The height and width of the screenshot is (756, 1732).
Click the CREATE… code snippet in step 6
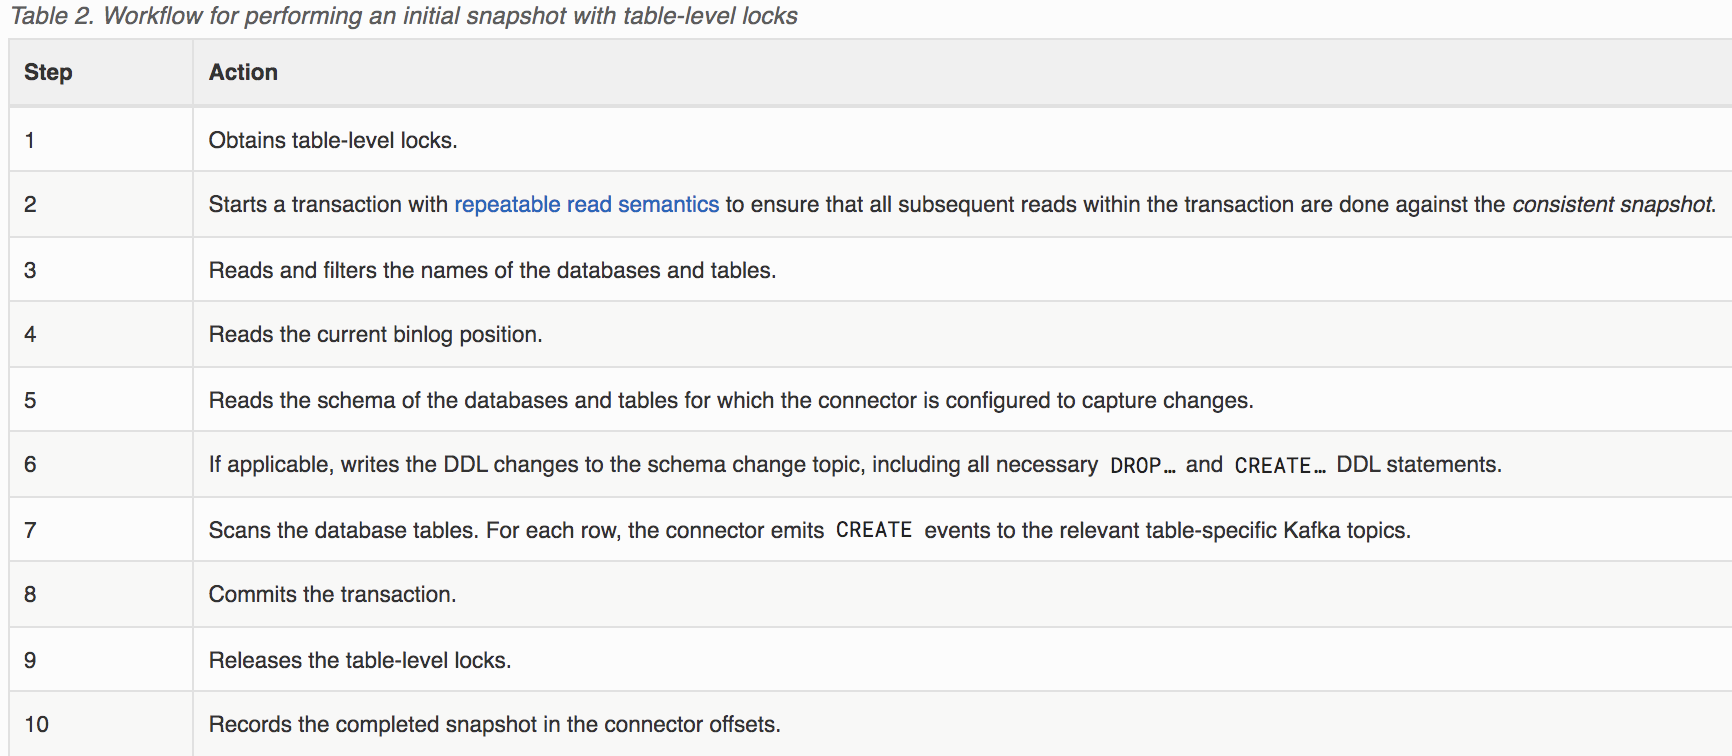(1280, 465)
